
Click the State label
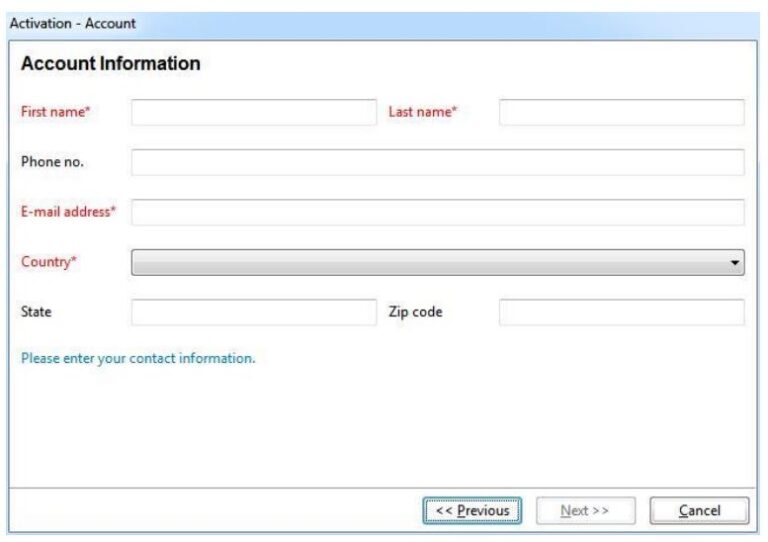pos(36,312)
